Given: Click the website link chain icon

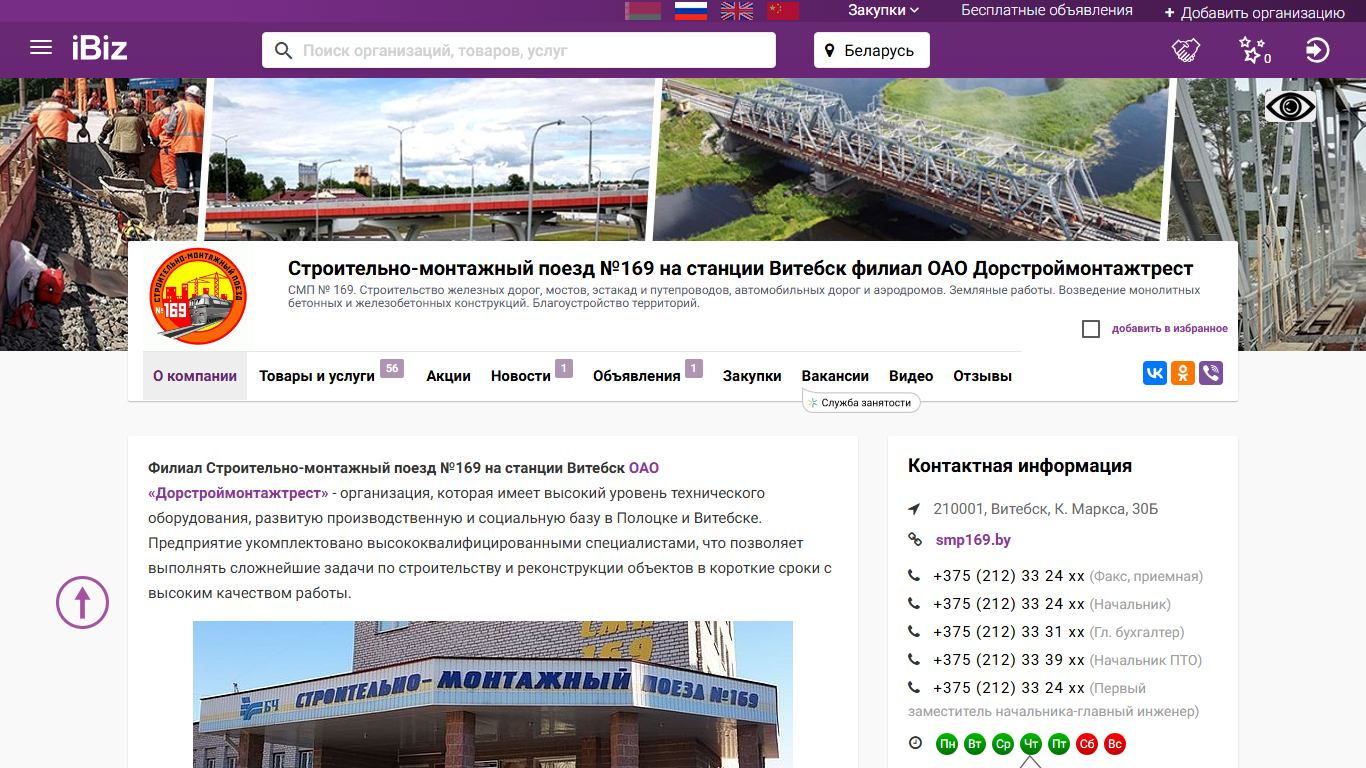Looking at the screenshot, I should click(914, 540).
